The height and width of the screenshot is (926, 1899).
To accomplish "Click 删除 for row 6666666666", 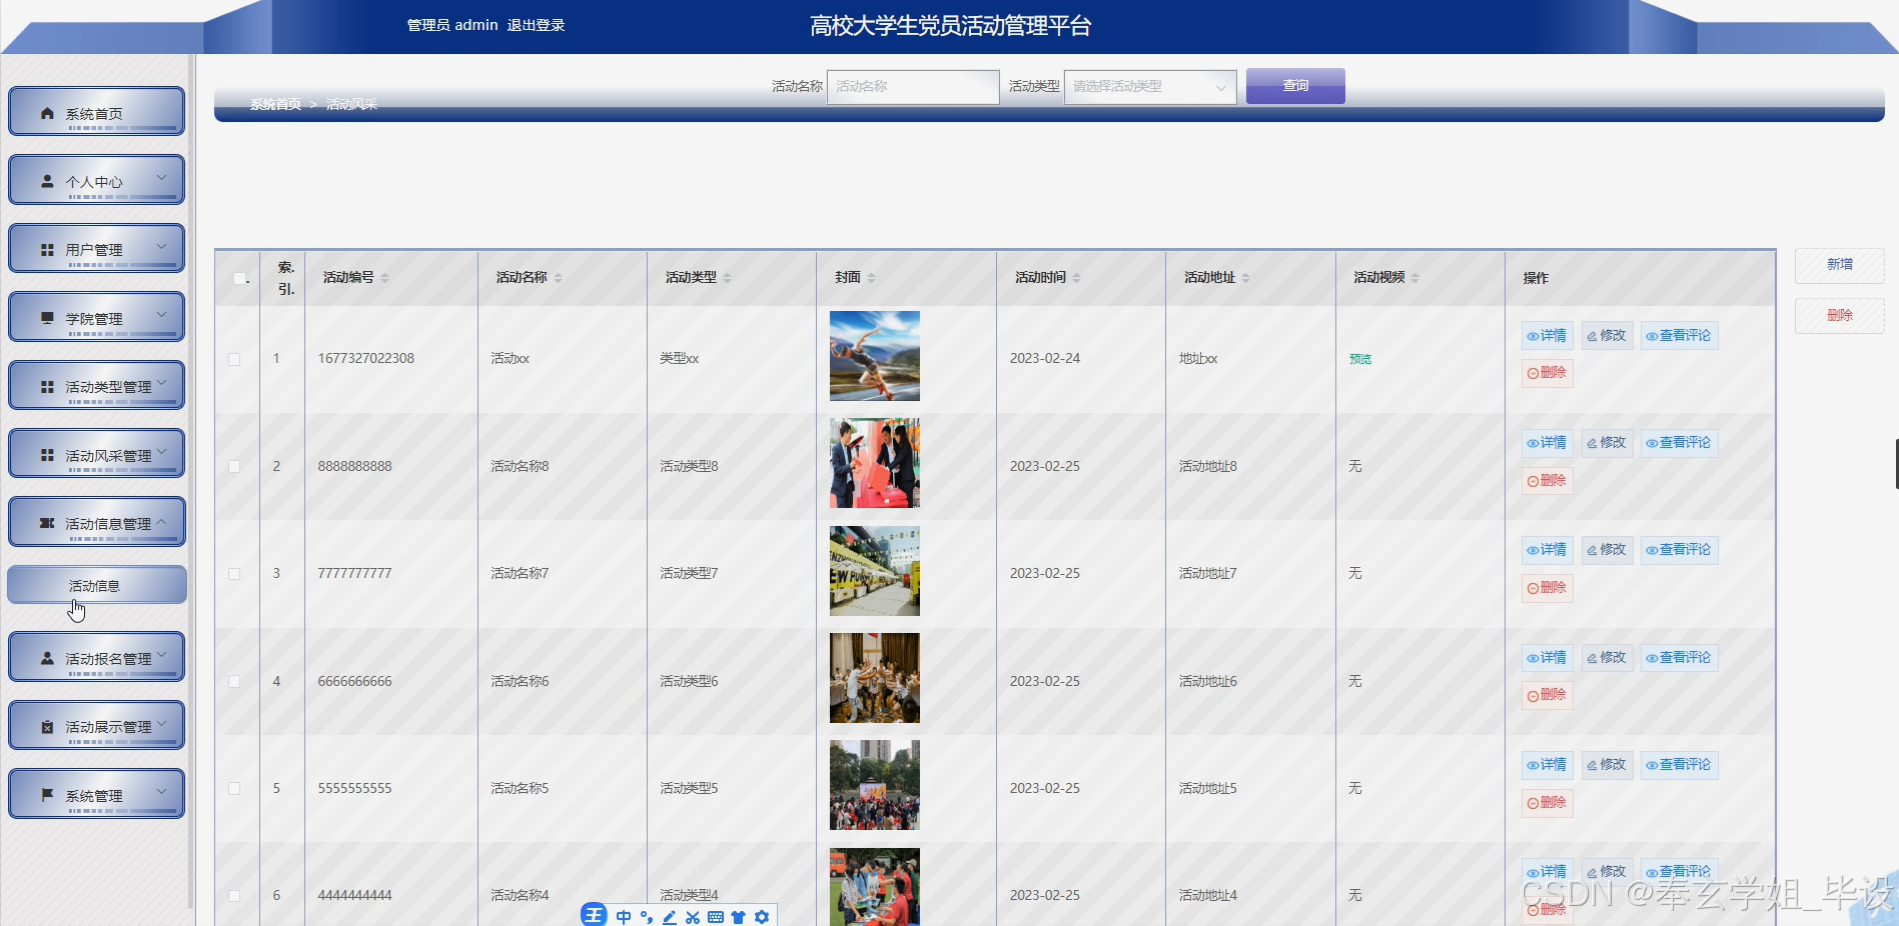I will pos(1547,695).
